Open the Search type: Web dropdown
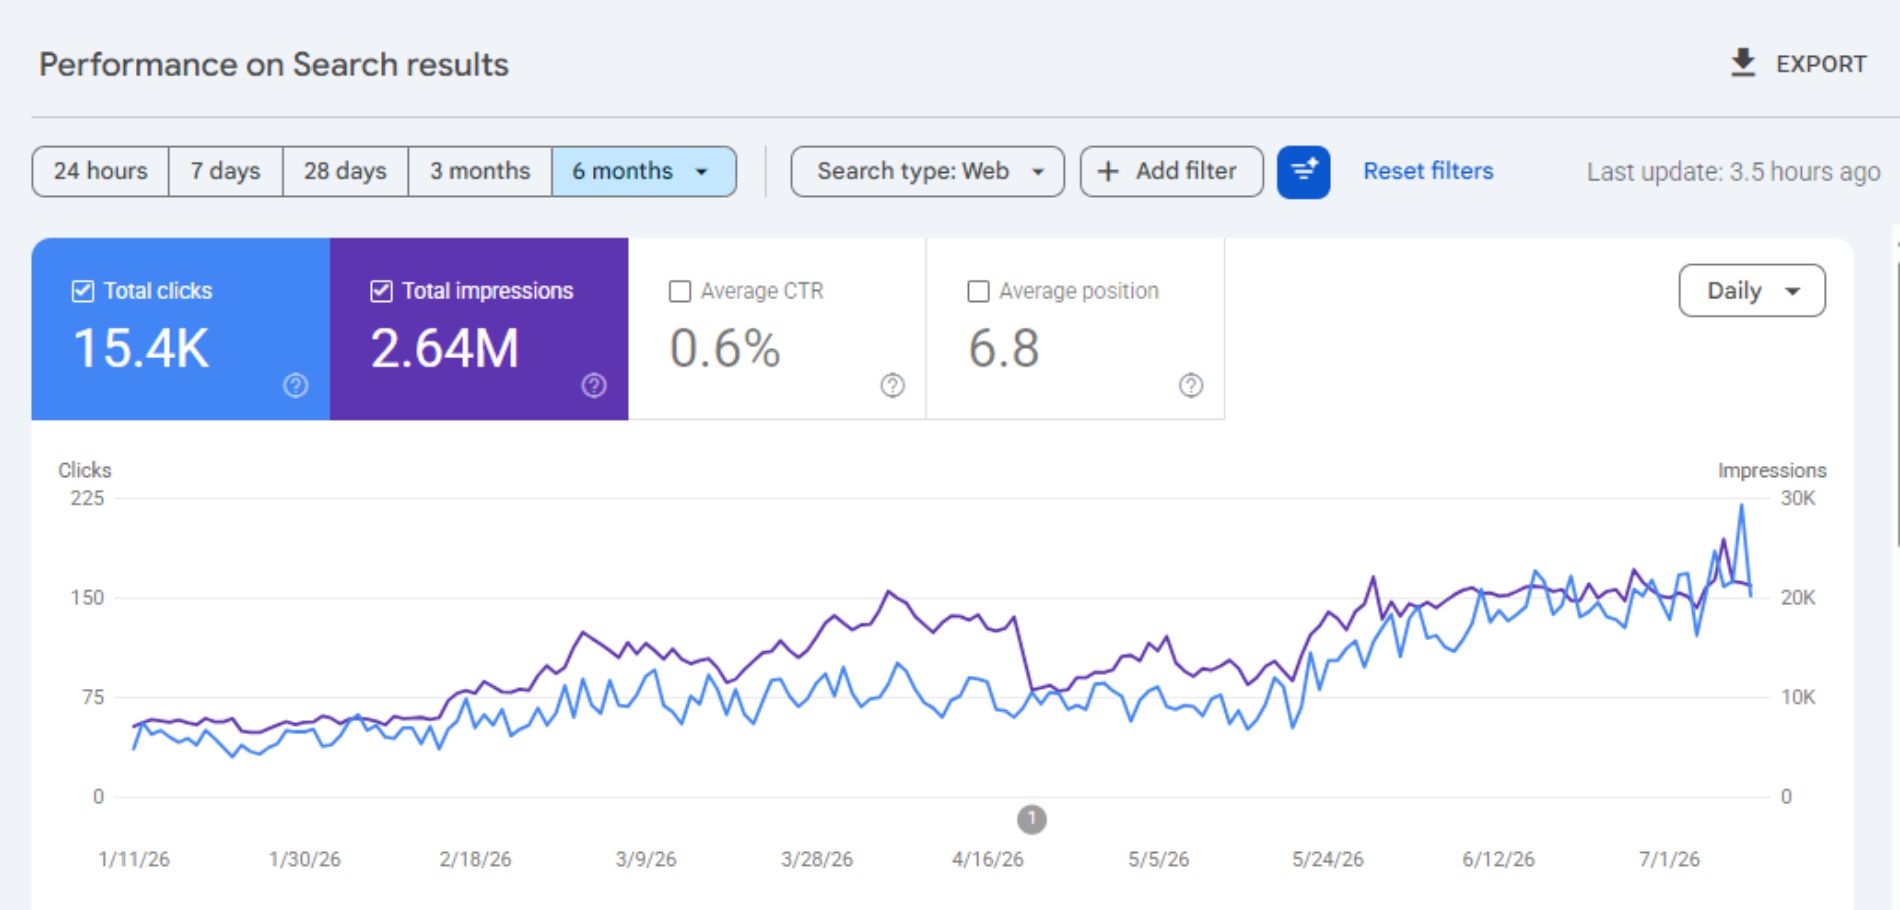 (927, 172)
